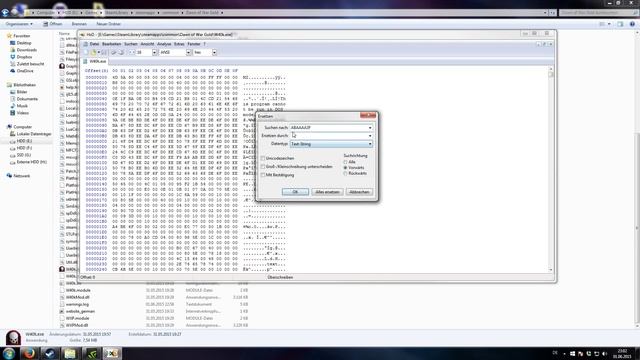Open the Datei menu in HxD
The image size is (640, 360).
coord(94,44)
